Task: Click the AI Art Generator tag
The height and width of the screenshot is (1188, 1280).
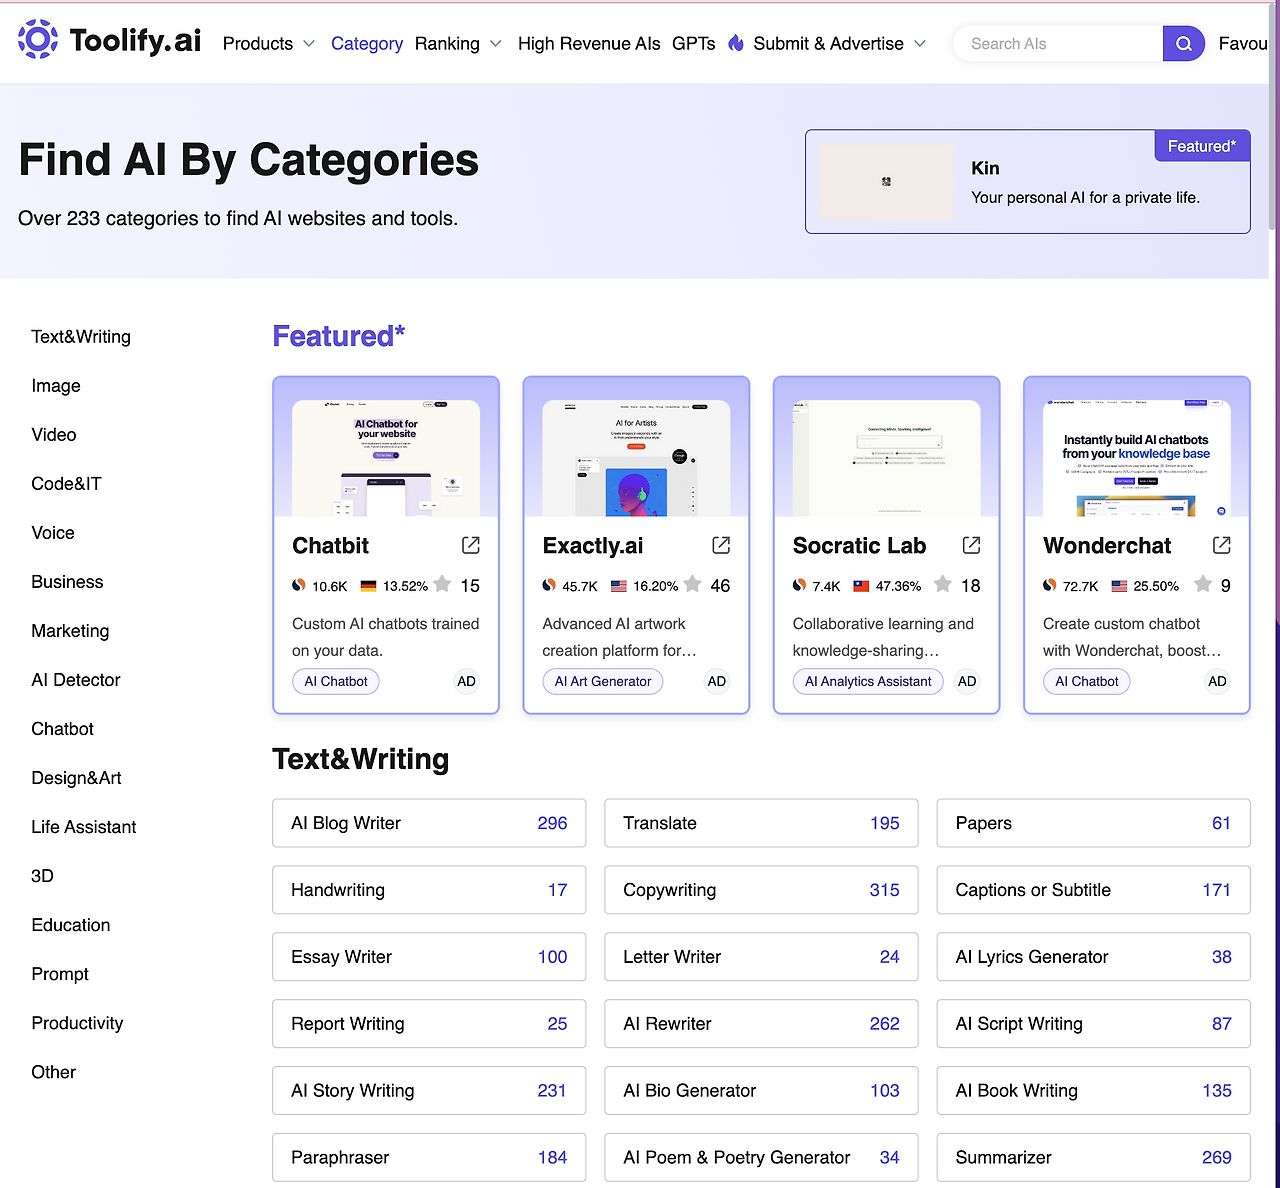Action: pyautogui.click(x=603, y=681)
